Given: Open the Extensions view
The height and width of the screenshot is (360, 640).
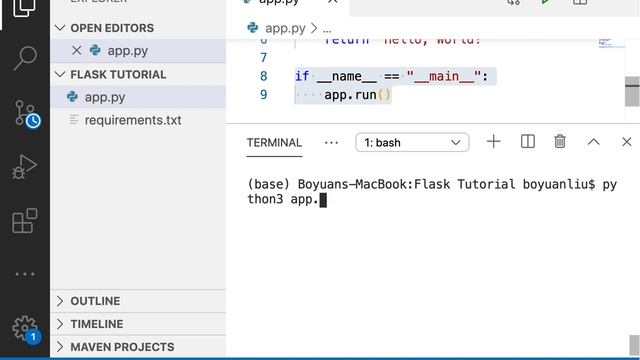Looking at the screenshot, I should pos(24,221).
